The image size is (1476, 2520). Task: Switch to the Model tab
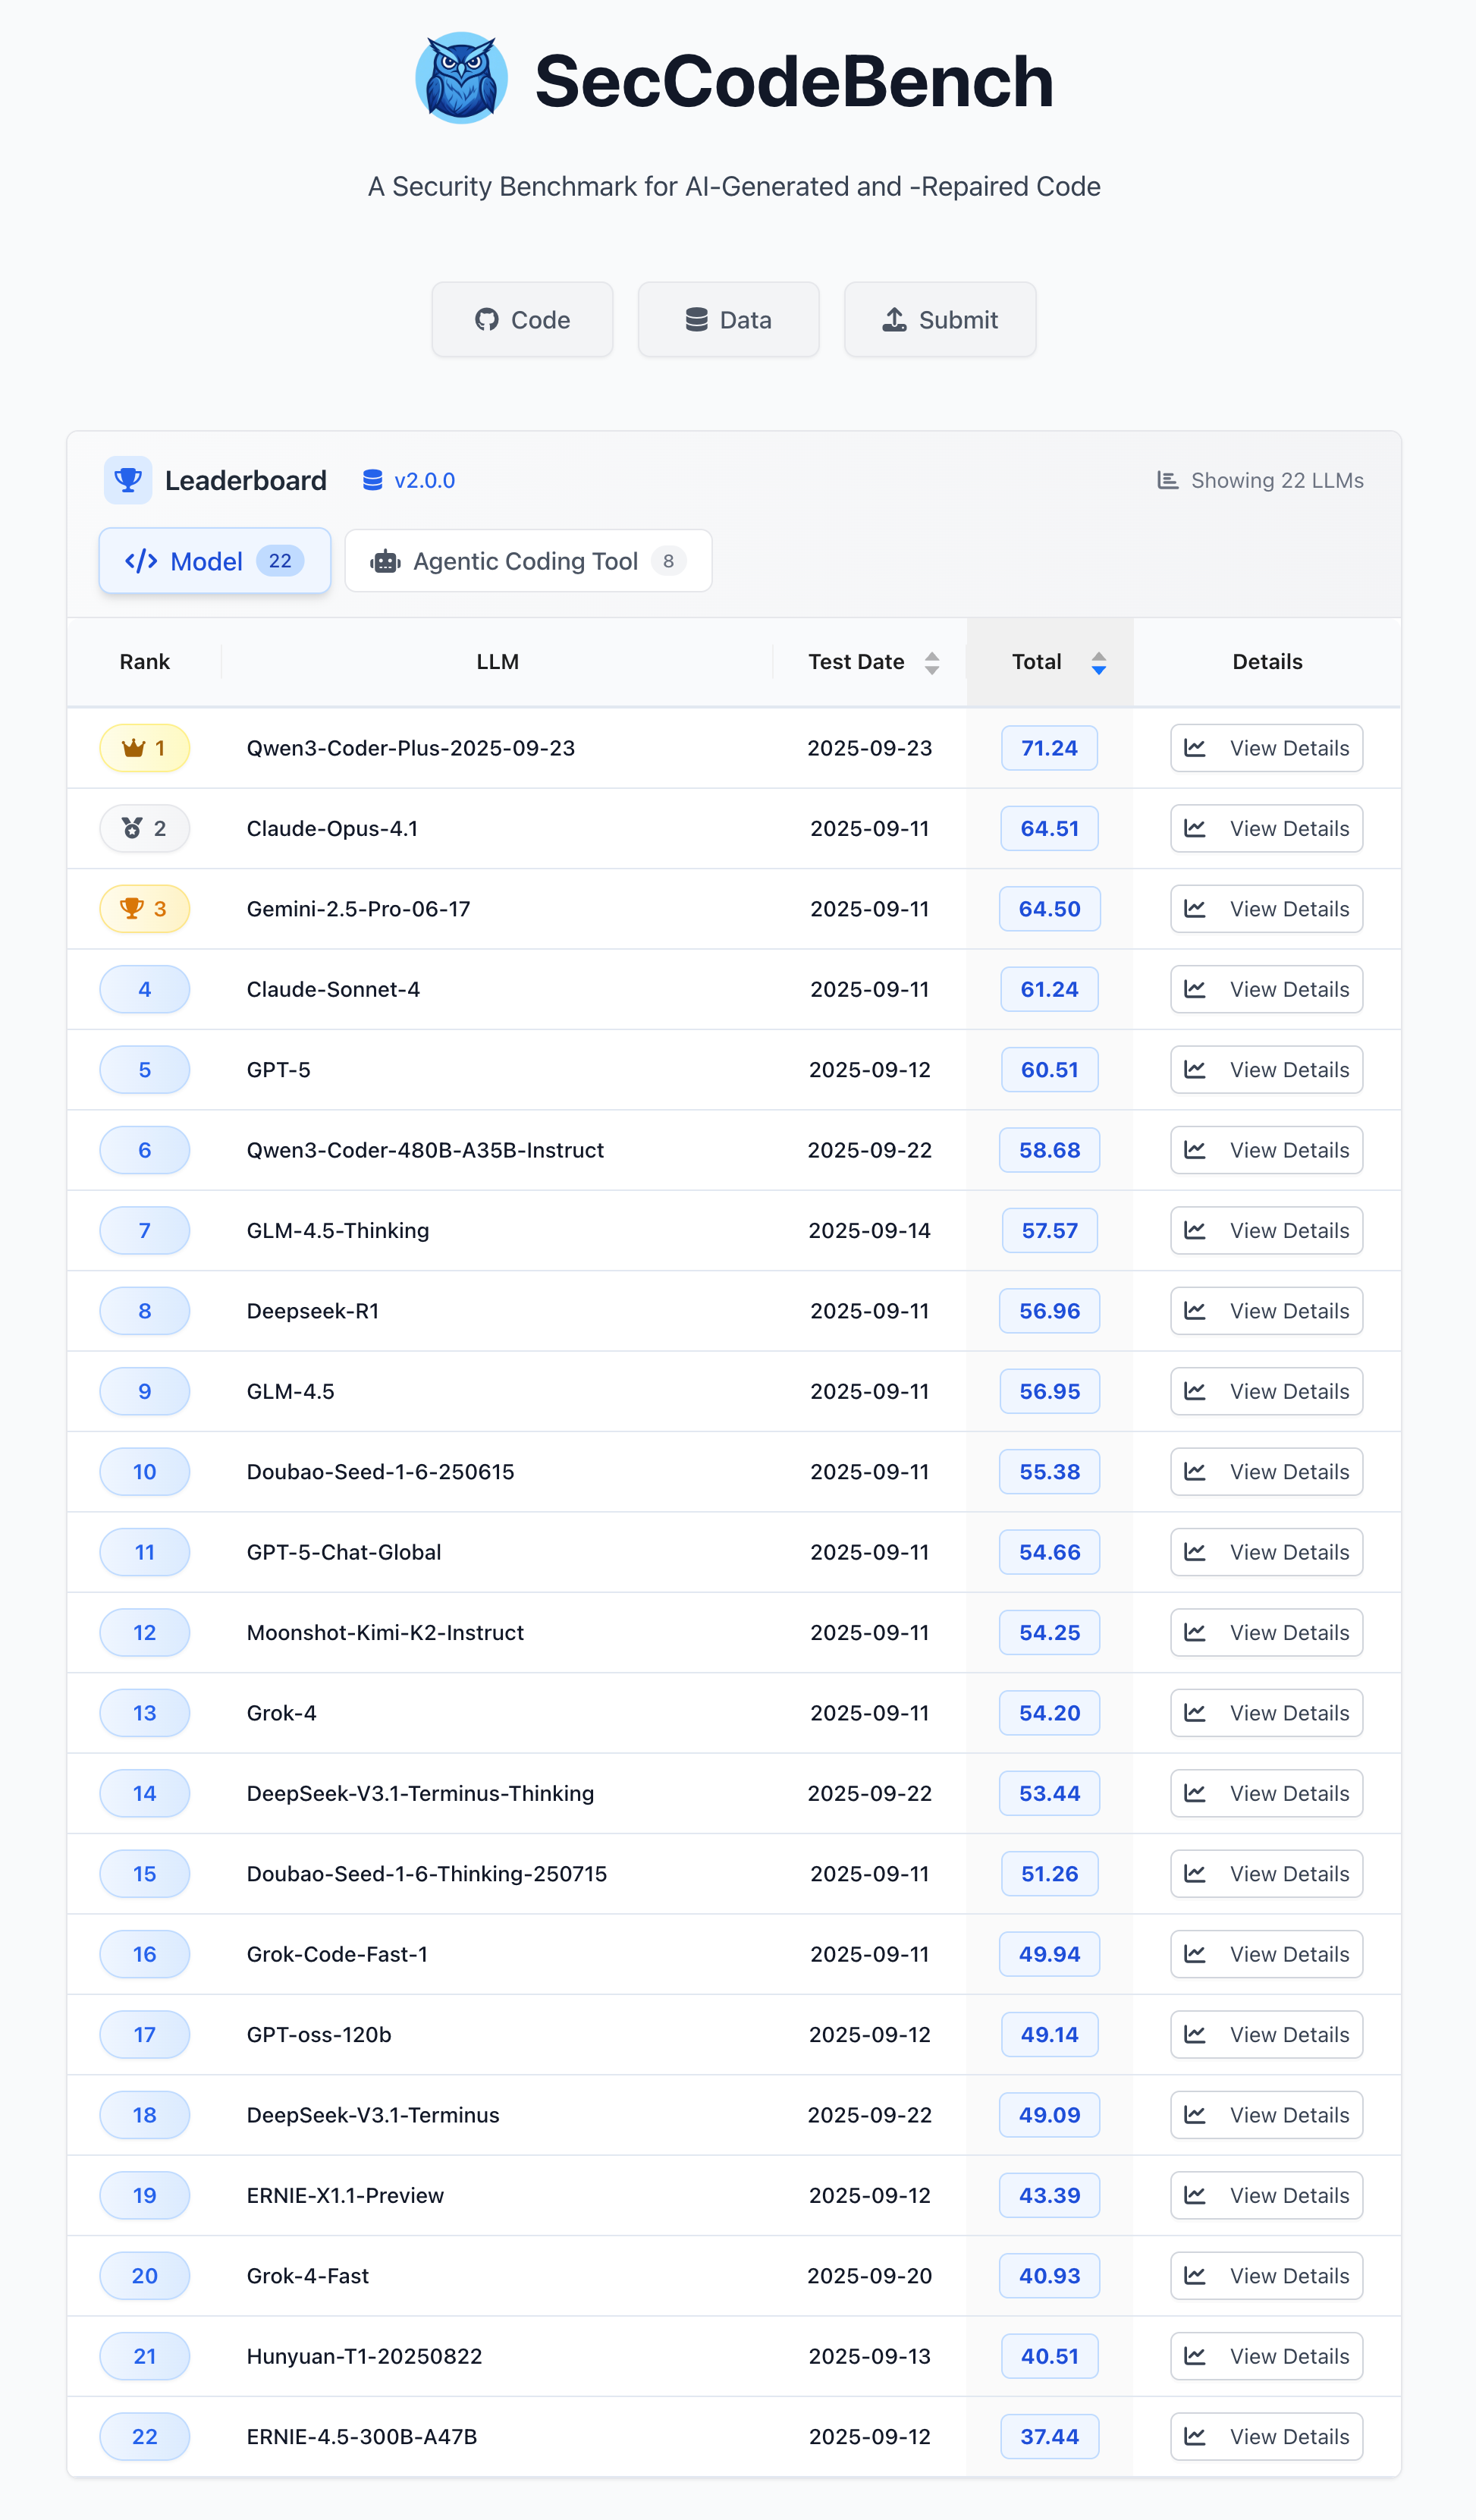click(x=215, y=561)
